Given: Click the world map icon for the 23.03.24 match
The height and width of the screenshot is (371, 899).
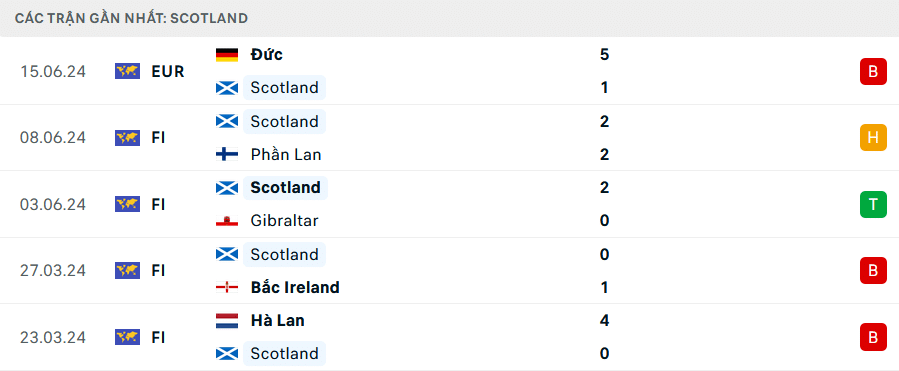Looking at the screenshot, I should coord(127,337).
